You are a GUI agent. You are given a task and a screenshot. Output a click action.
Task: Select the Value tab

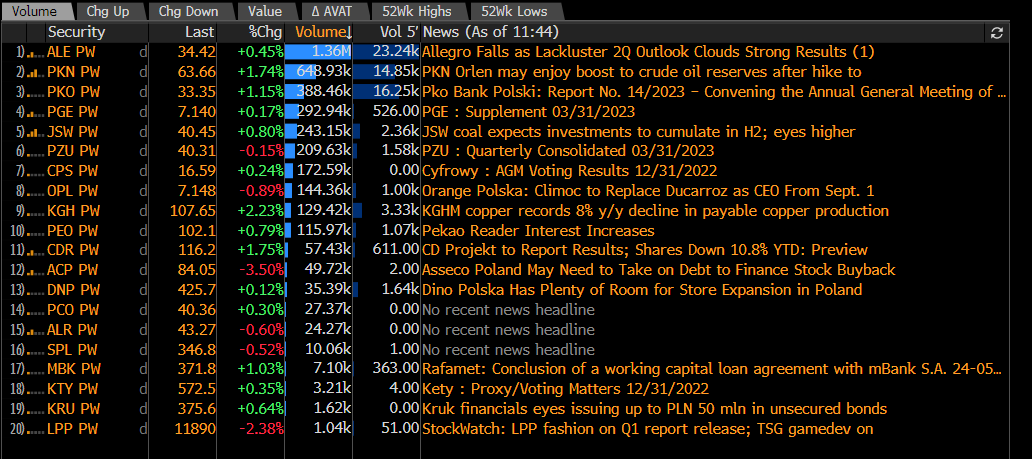pos(265,11)
